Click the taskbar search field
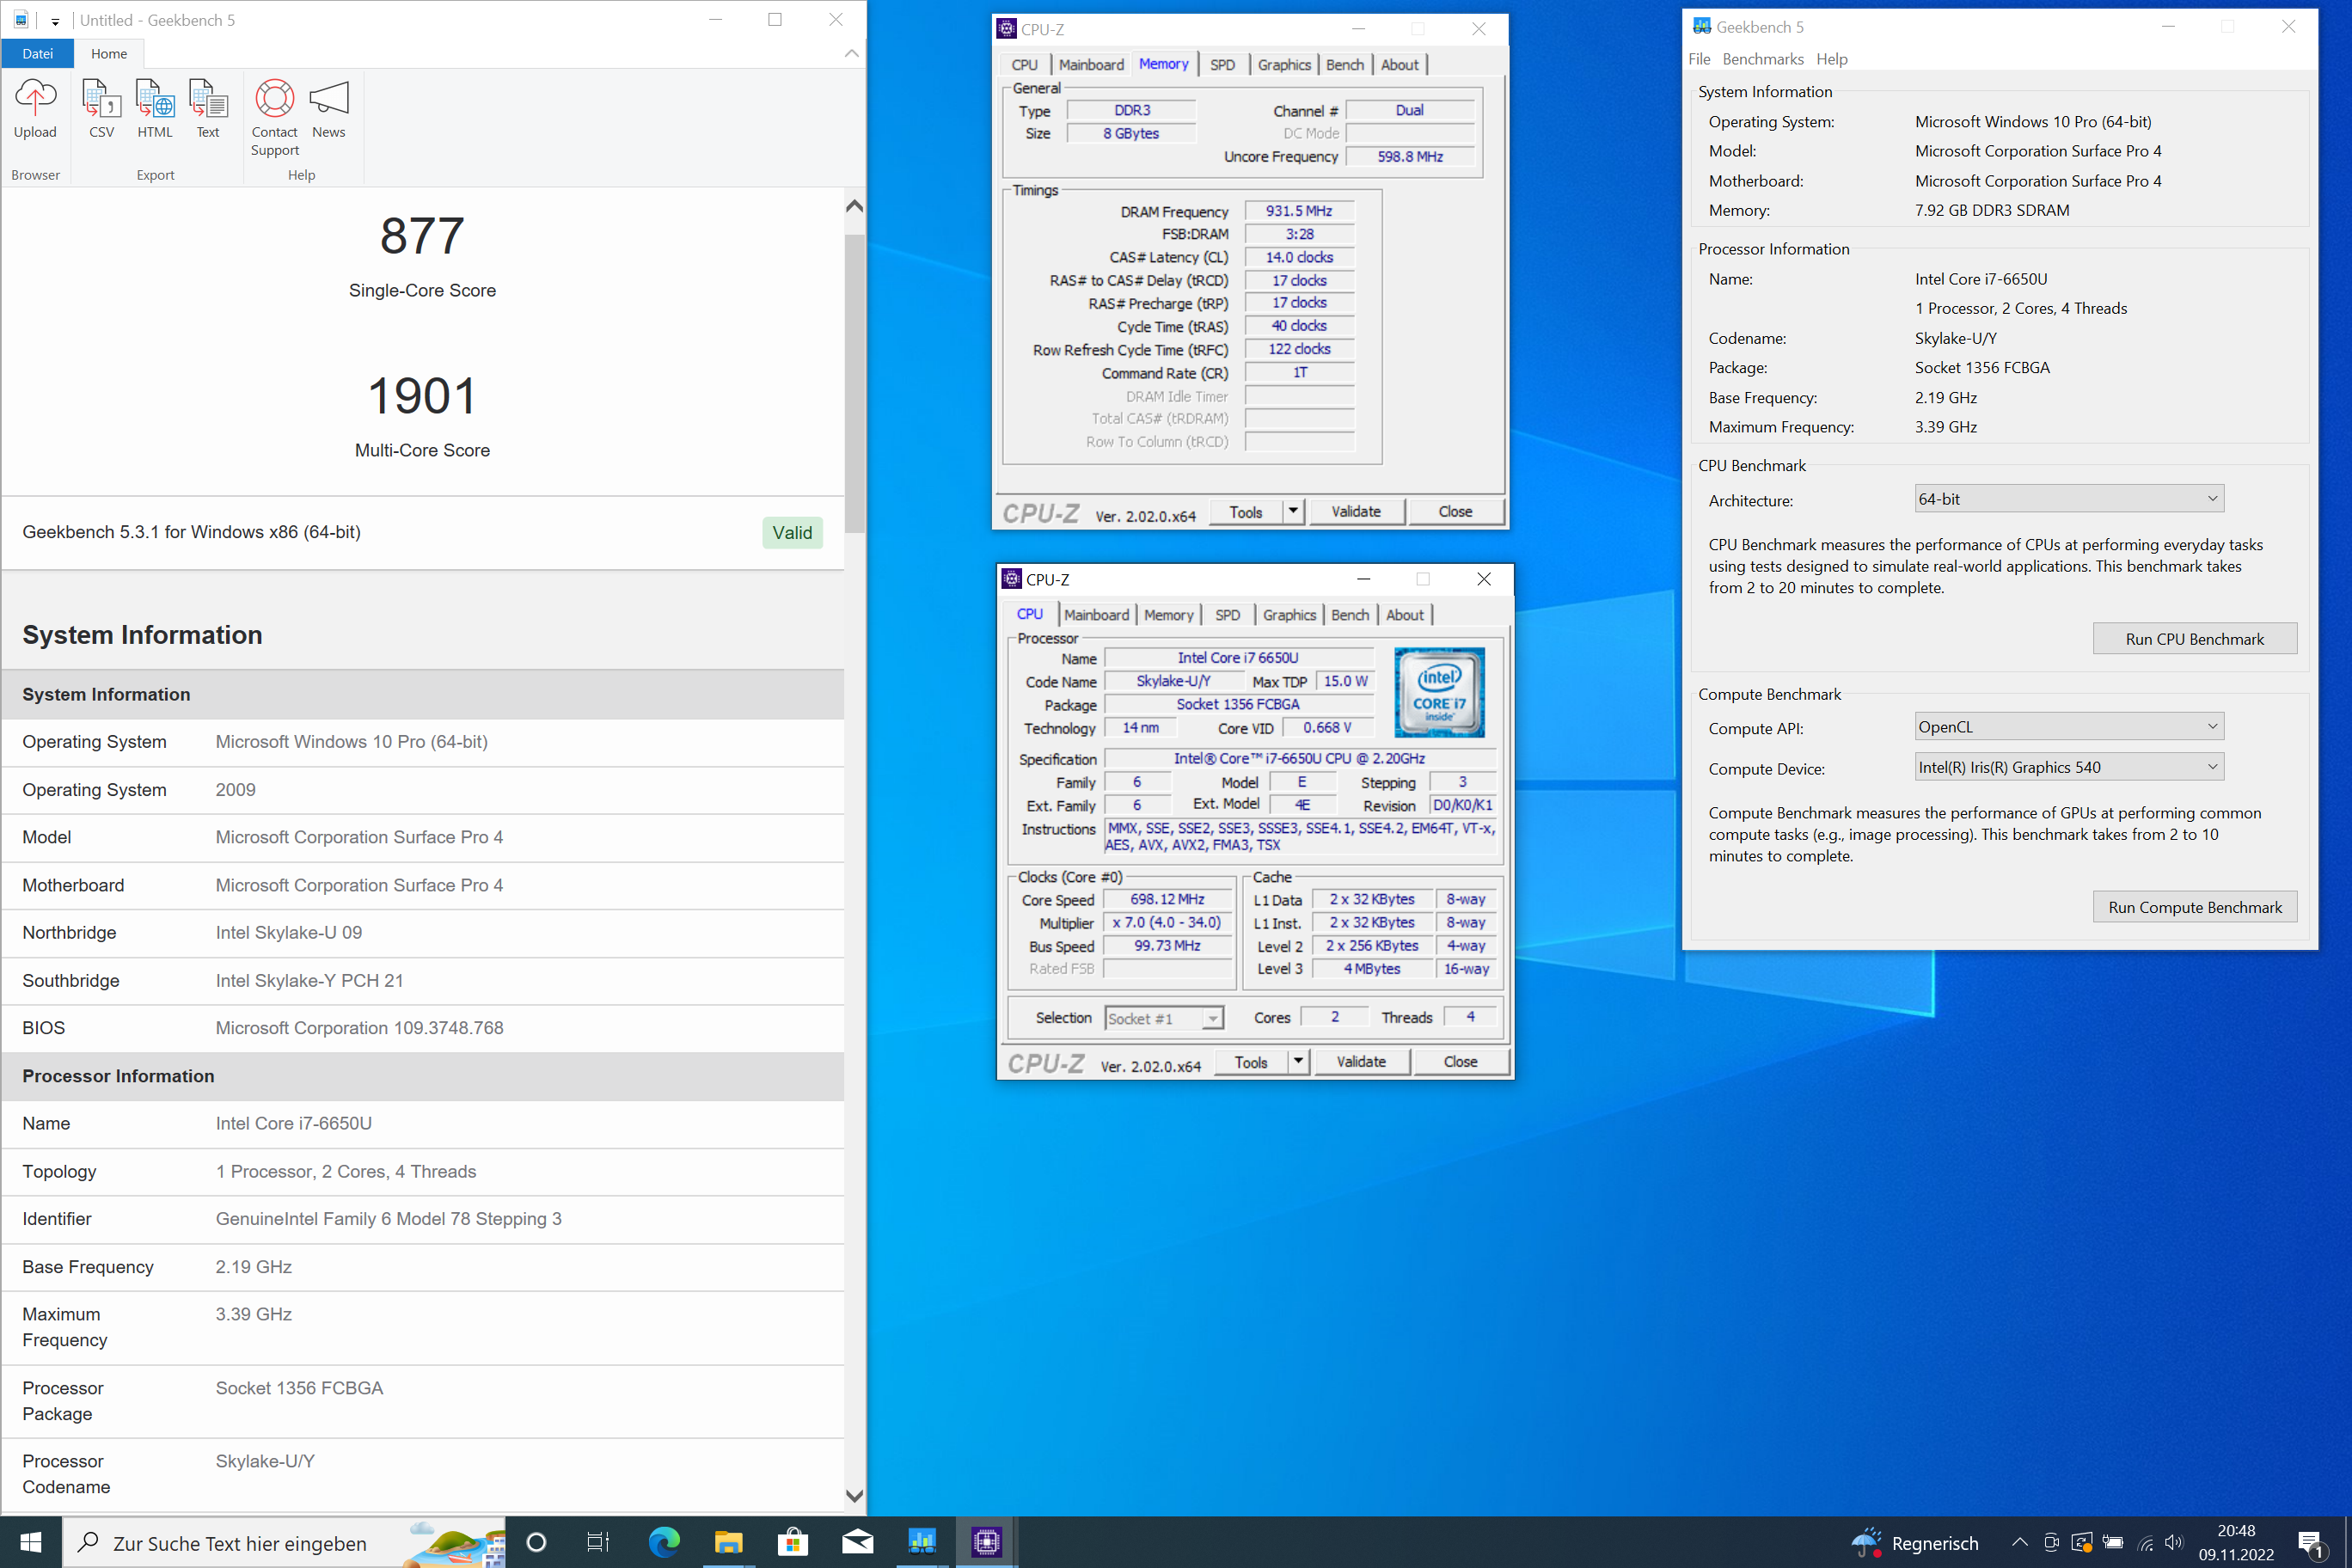The image size is (2352, 1568). click(x=284, y=1543)
